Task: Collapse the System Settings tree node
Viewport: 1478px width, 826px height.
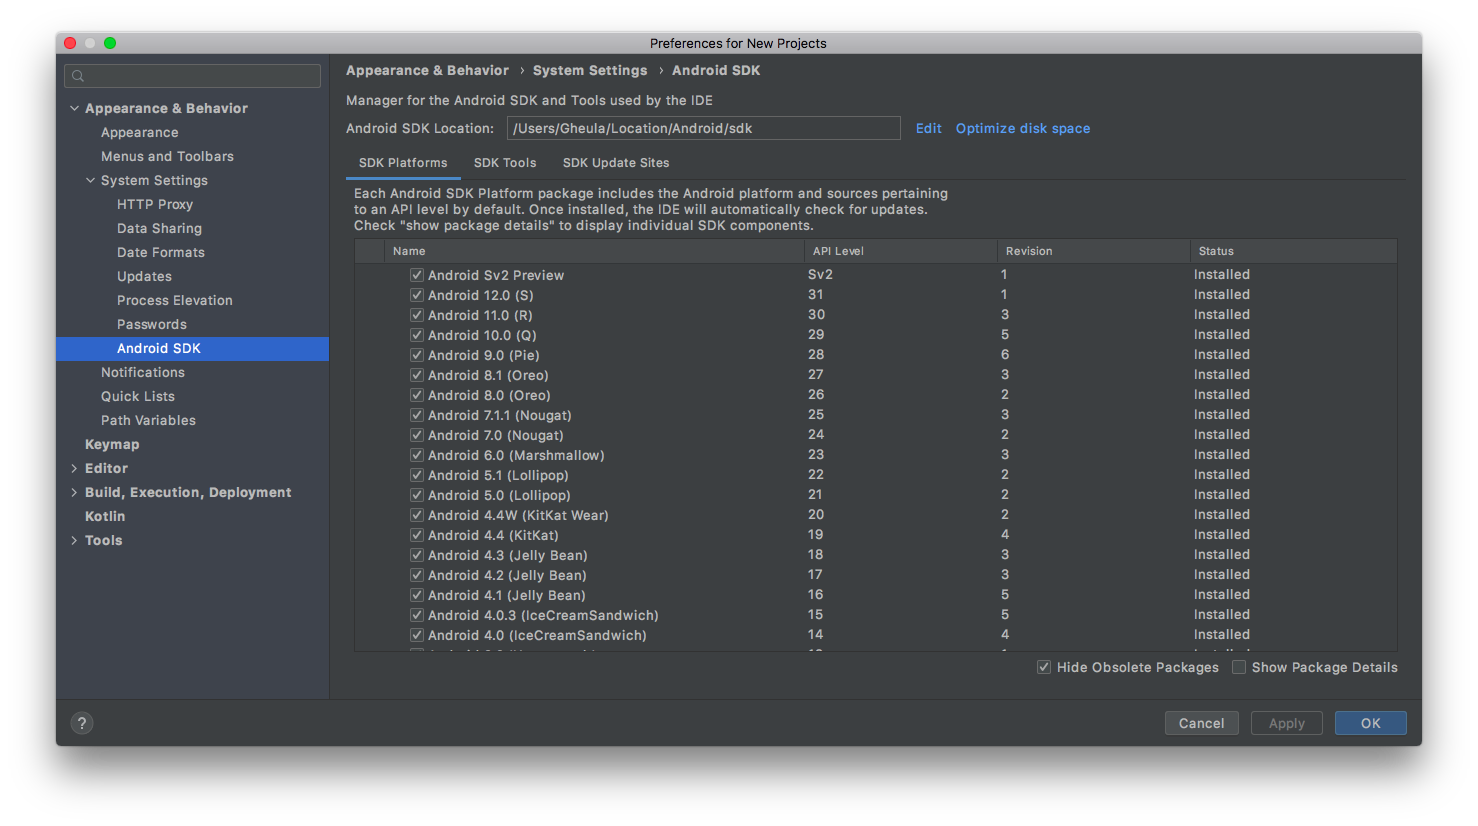Action: pos(90,180)
